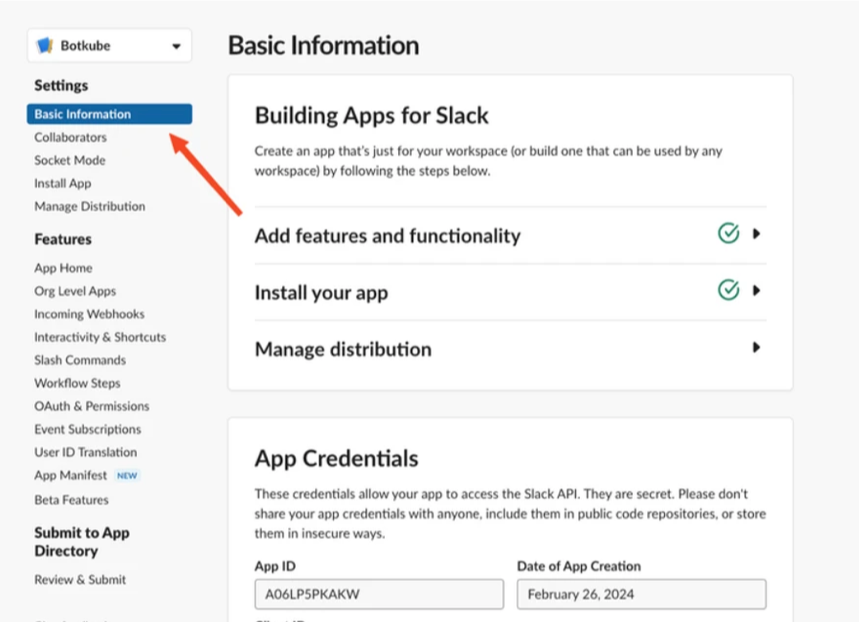Navigate to Event Subscriptions

pos(87,429)
